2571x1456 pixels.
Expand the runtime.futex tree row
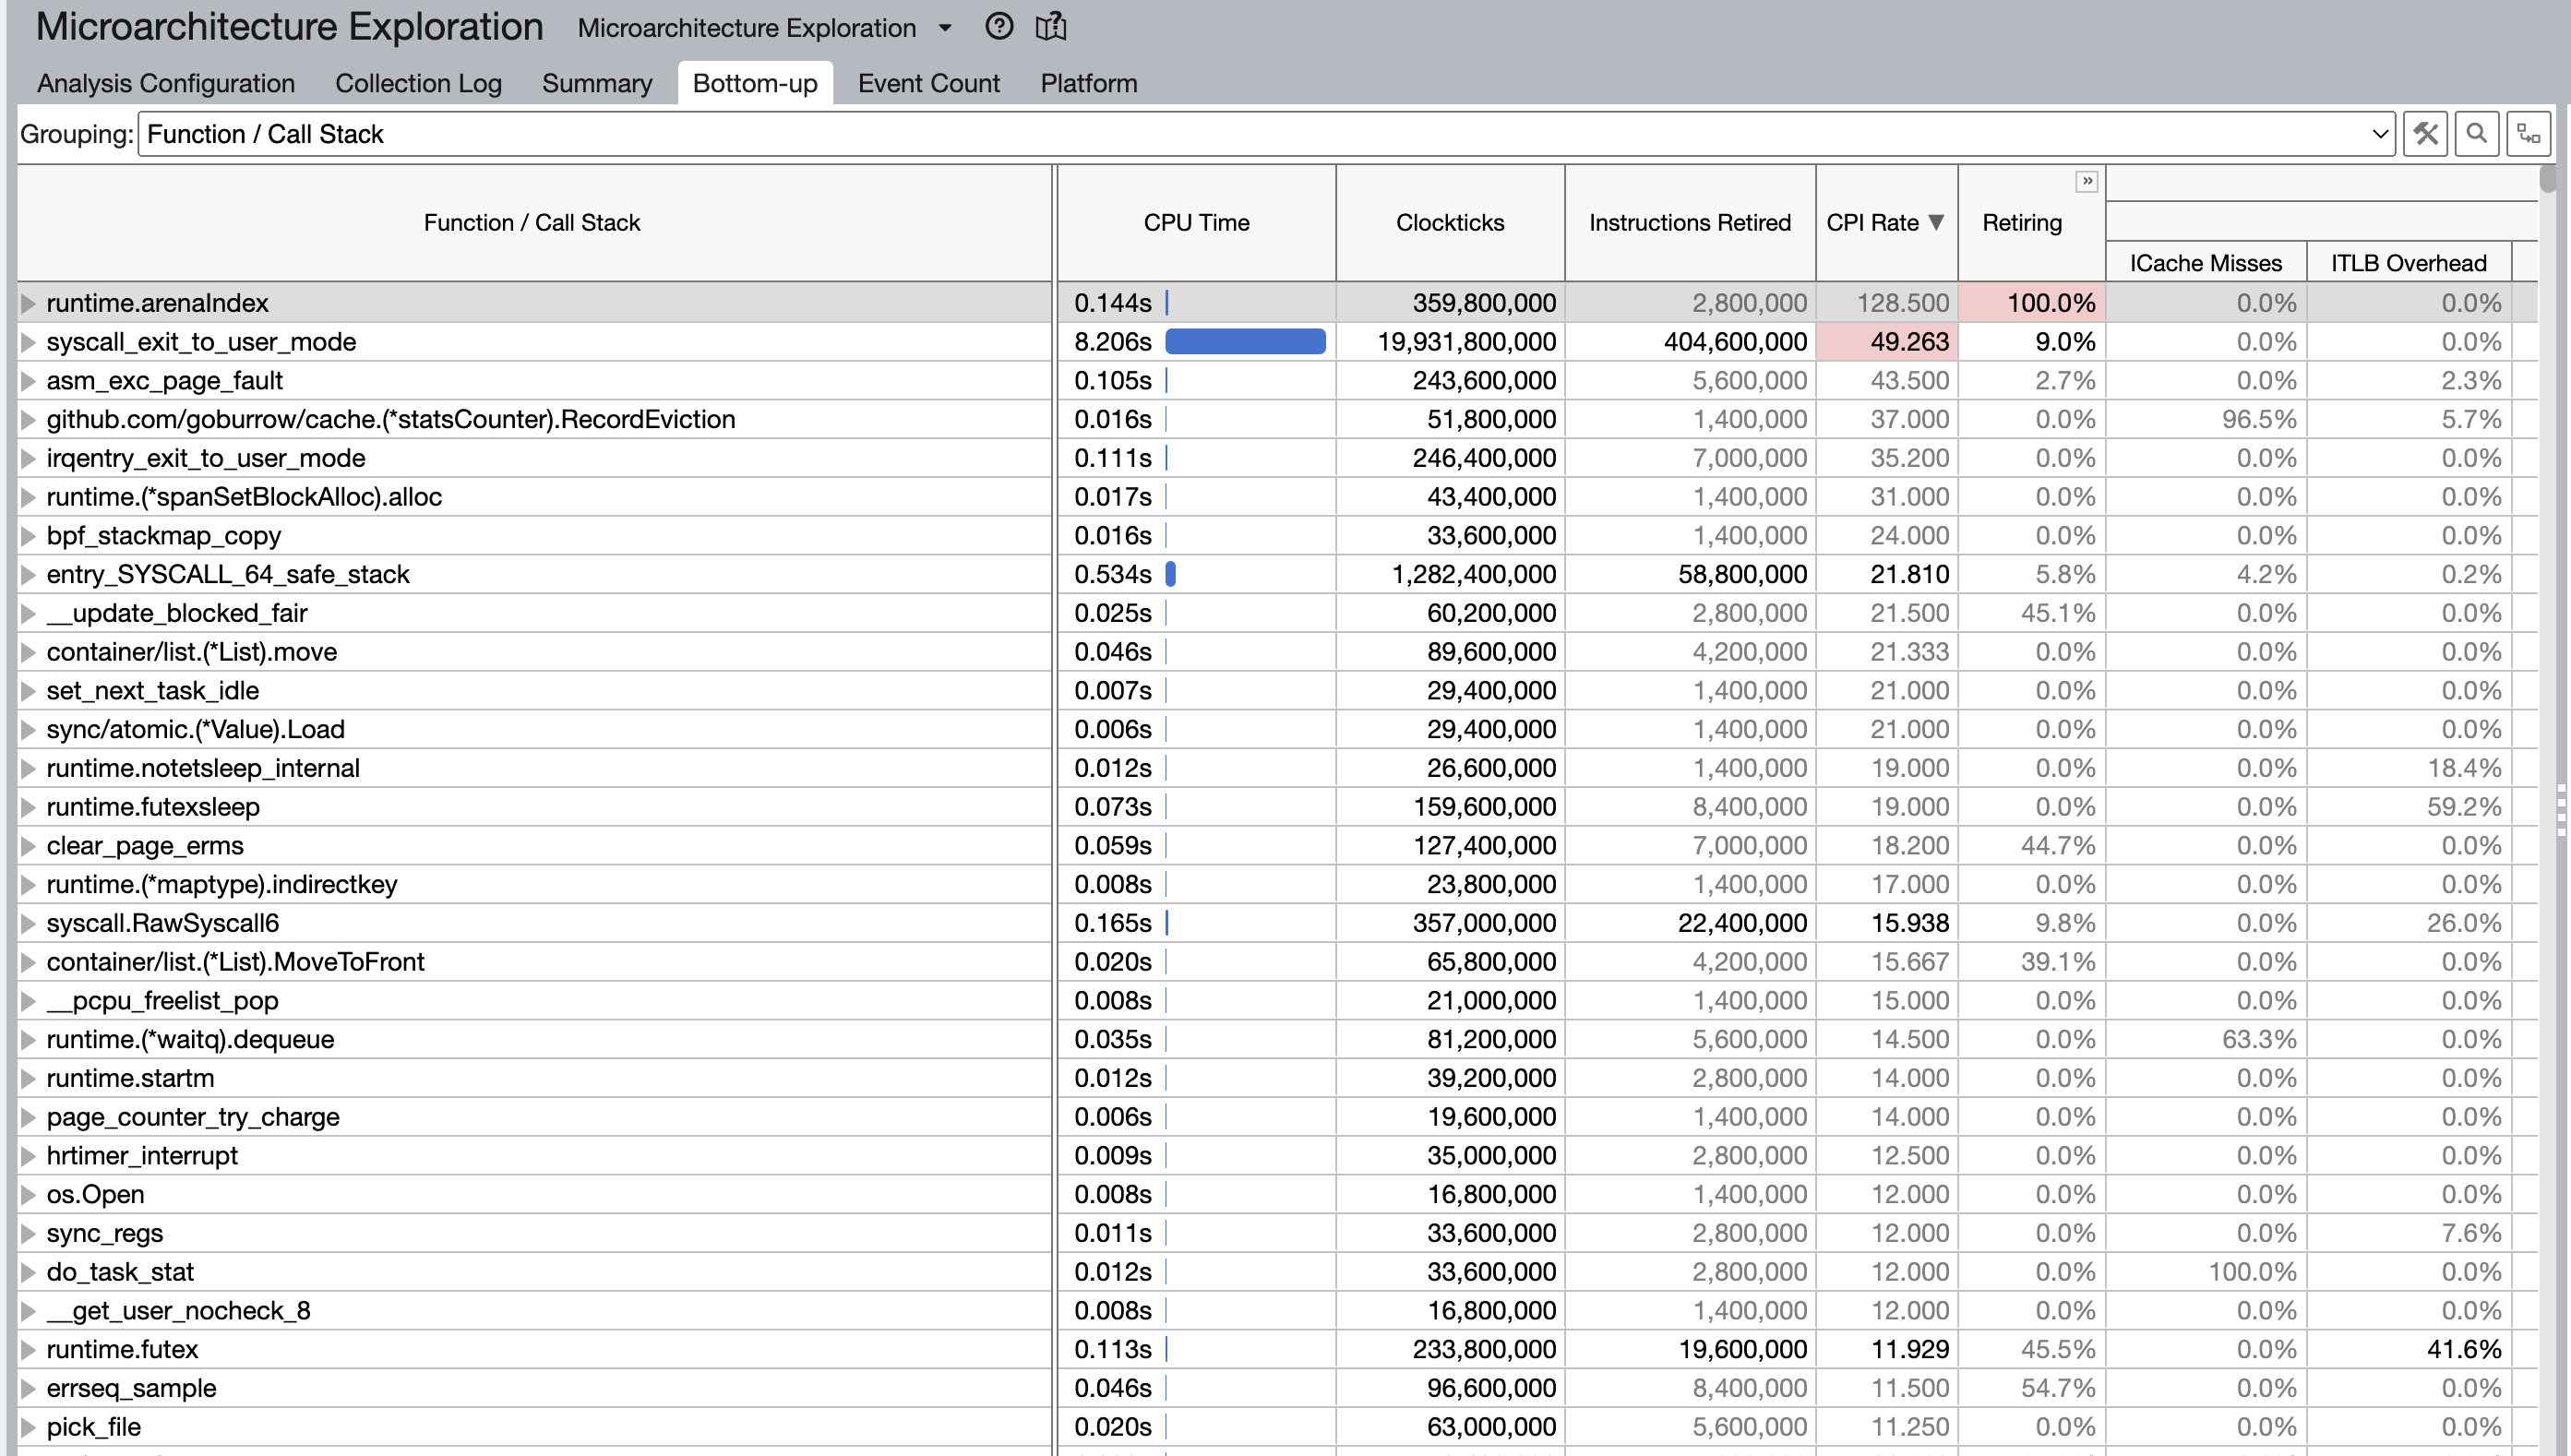[29, 1350]
